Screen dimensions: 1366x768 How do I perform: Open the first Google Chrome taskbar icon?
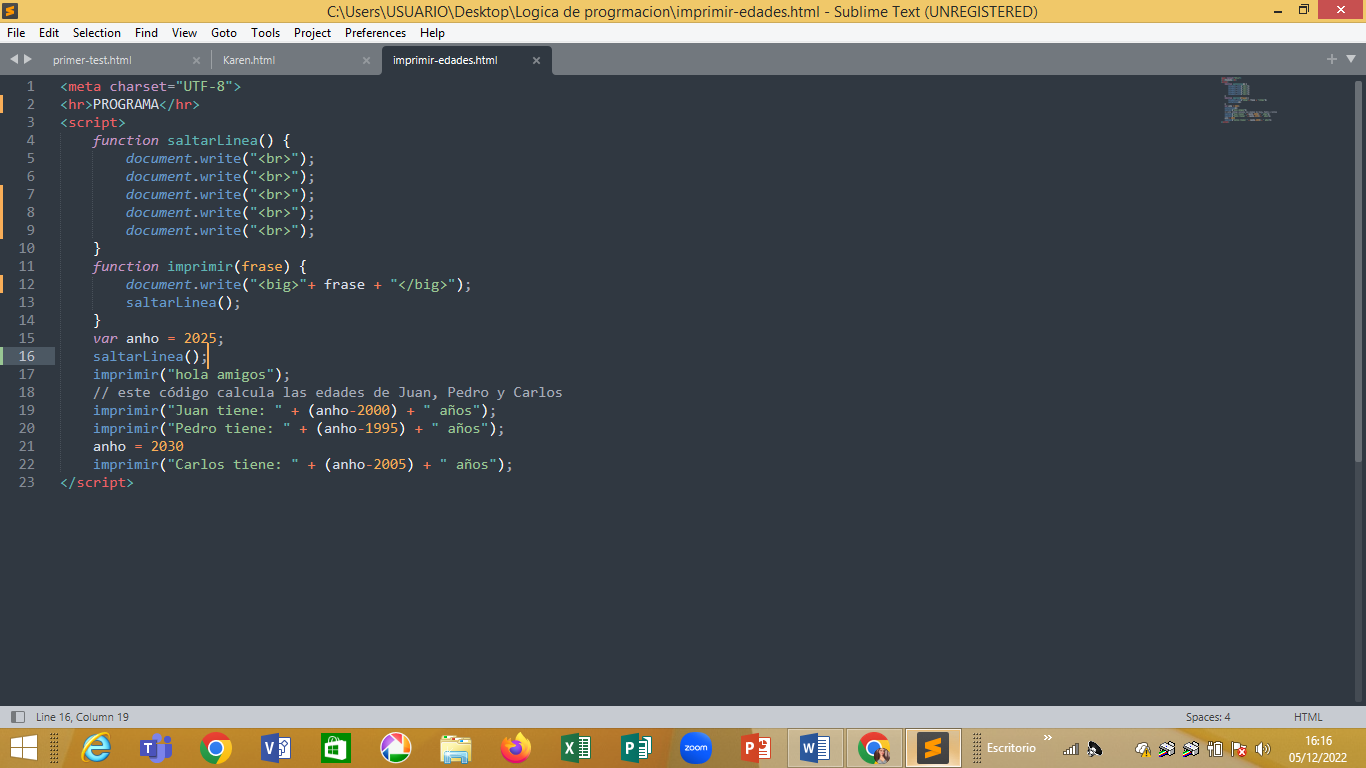click(216, 748)
